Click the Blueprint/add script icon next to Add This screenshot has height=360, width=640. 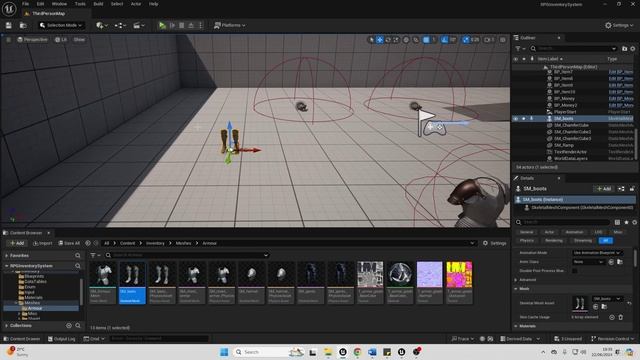coord(621,189)
